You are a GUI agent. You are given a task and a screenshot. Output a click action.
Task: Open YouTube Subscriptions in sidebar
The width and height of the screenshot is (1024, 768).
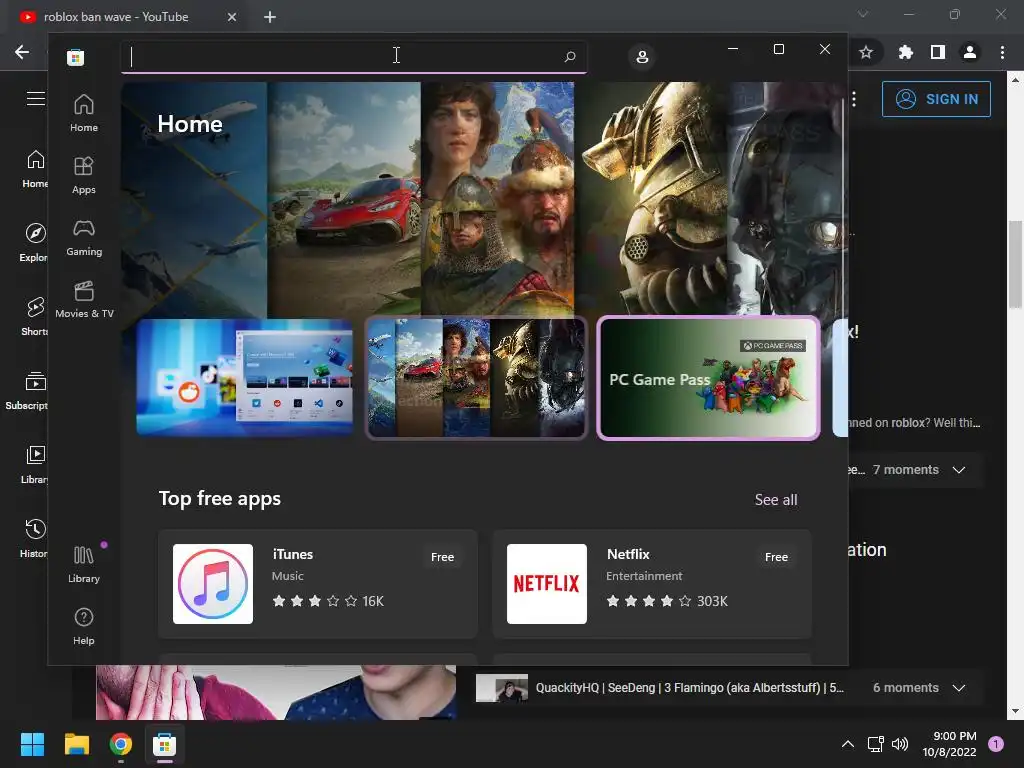pyautogui.click(x=26, y=391)
